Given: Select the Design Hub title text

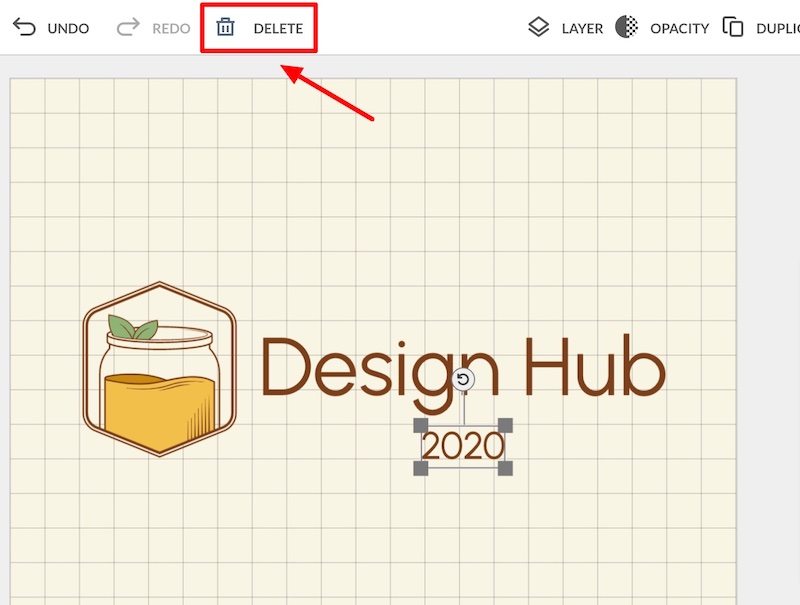Looking at the screenshot, I should (x=462, y=369).
